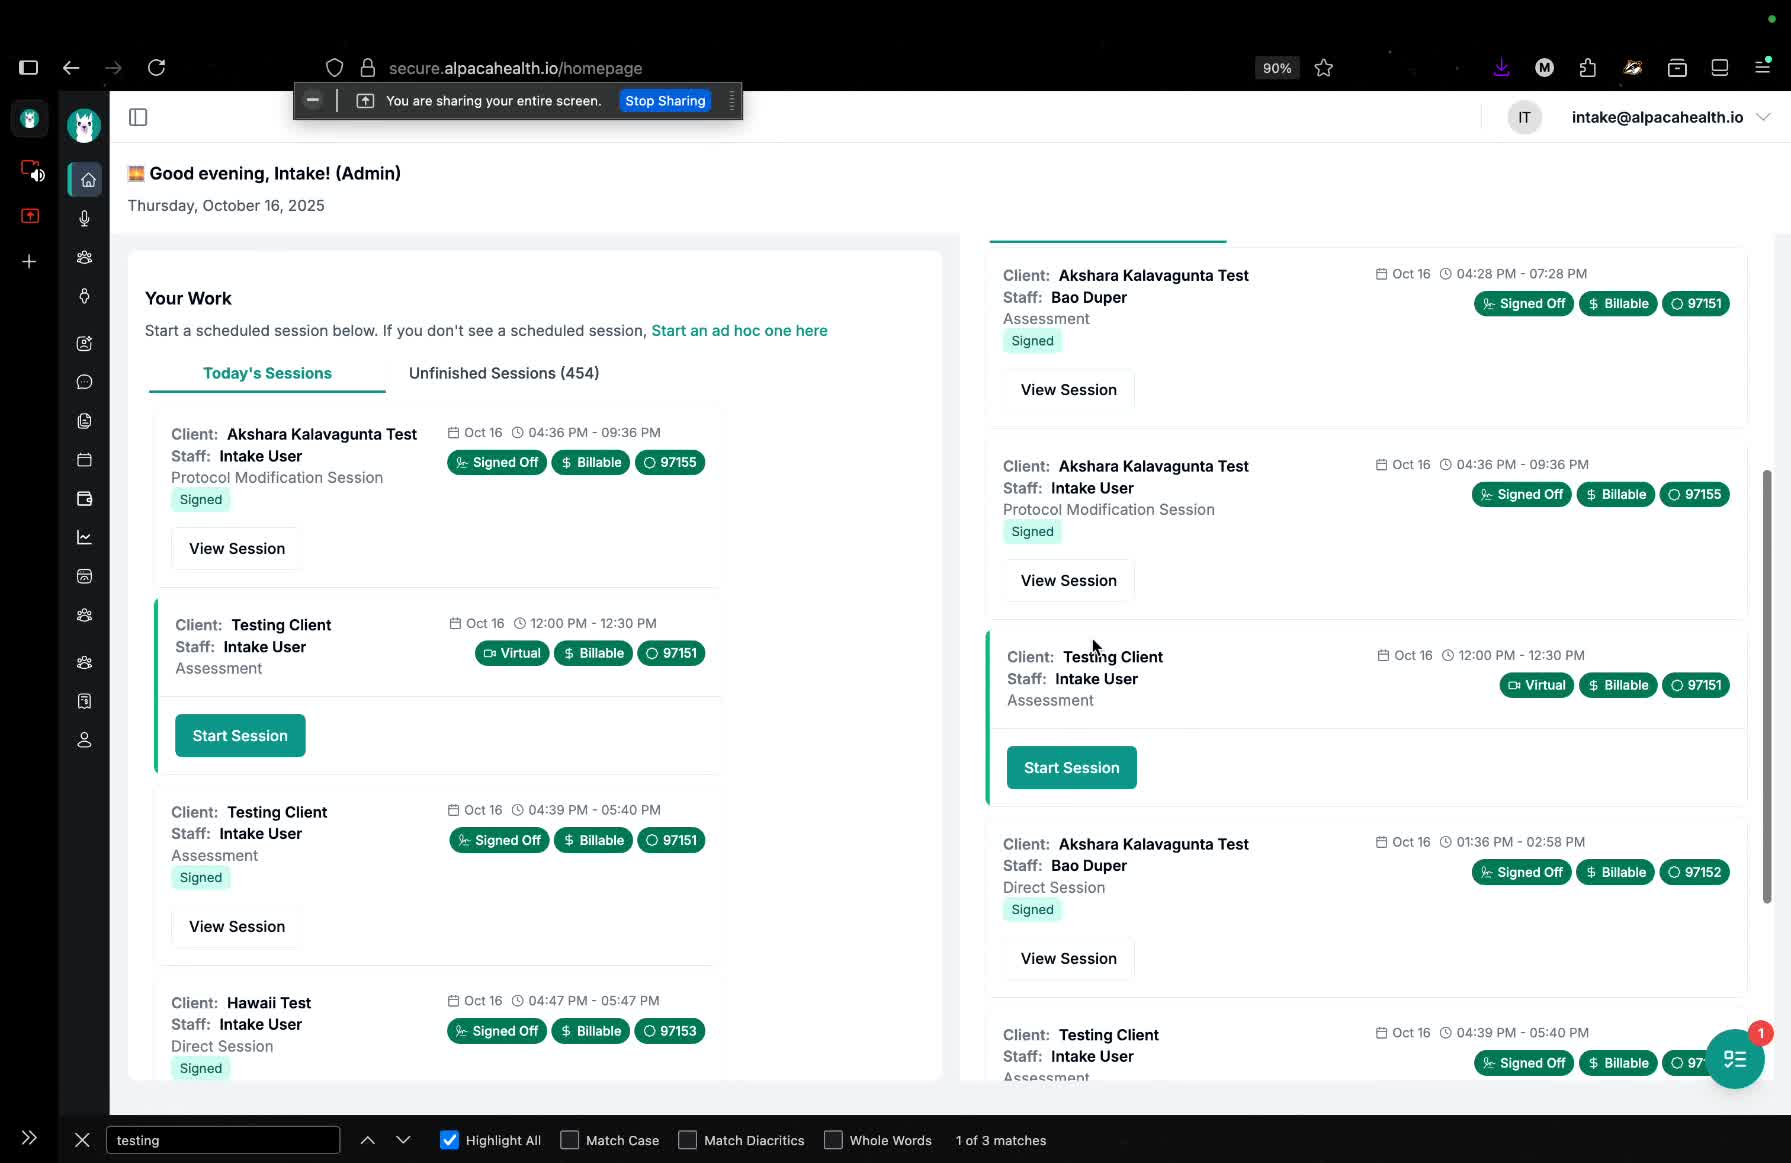Image resolution: width=1791 pixels, height=1163 pixels.
Task: Add new tab with plus icon
Action: point(29,262)
